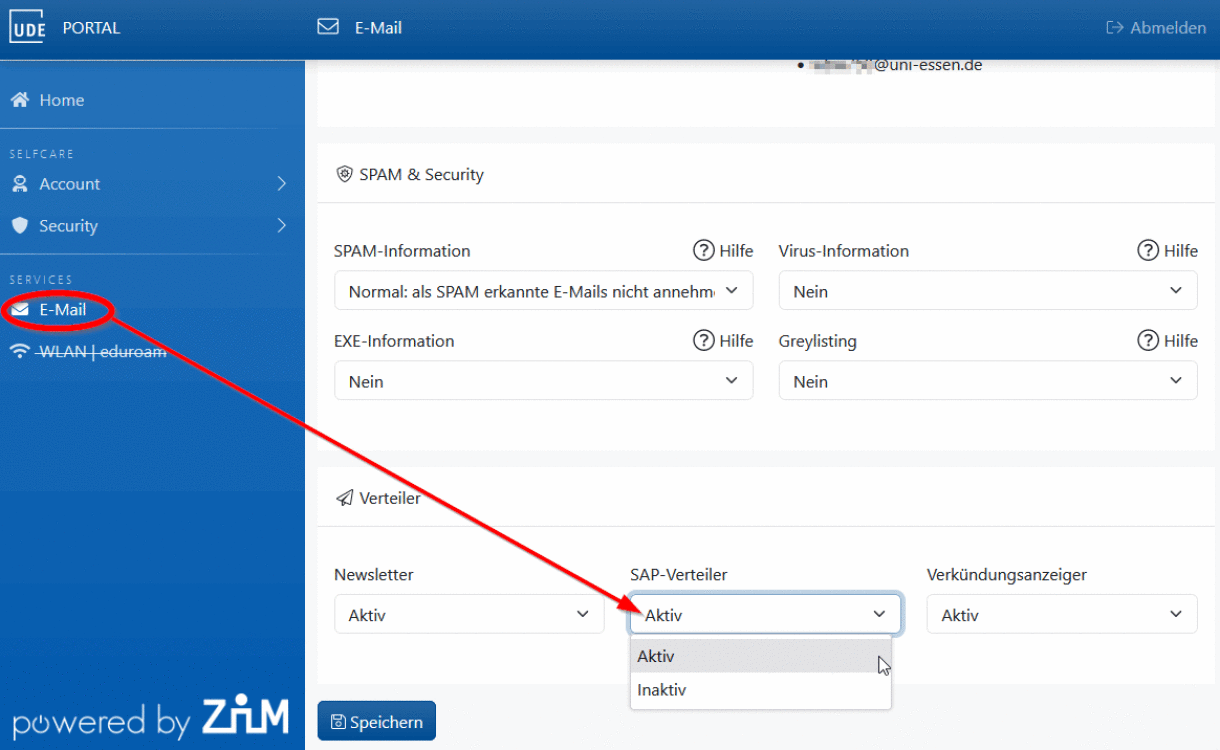Open the Virus-Information dropdown
Screen dimensions: 1220x750
pos(987,291)
